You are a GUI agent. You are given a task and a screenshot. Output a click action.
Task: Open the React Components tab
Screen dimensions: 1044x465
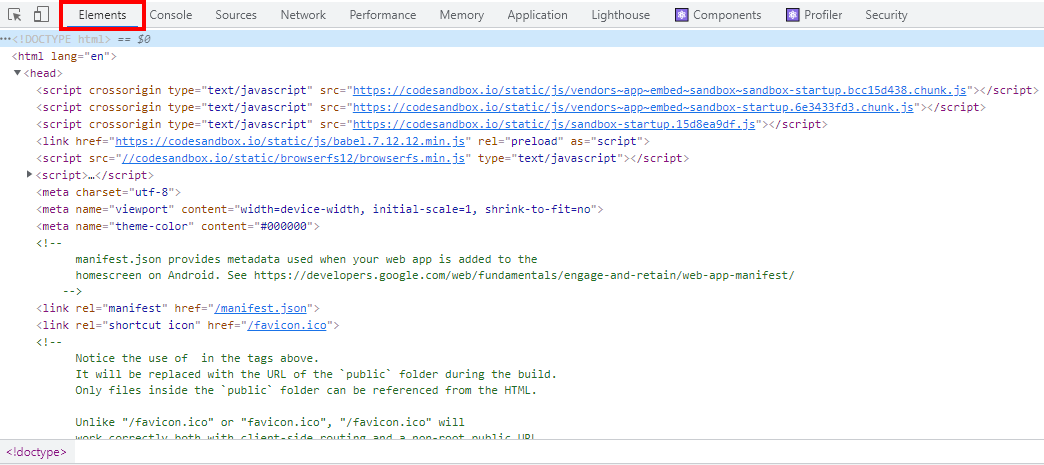pyautogui.click(x=718, y=15)
